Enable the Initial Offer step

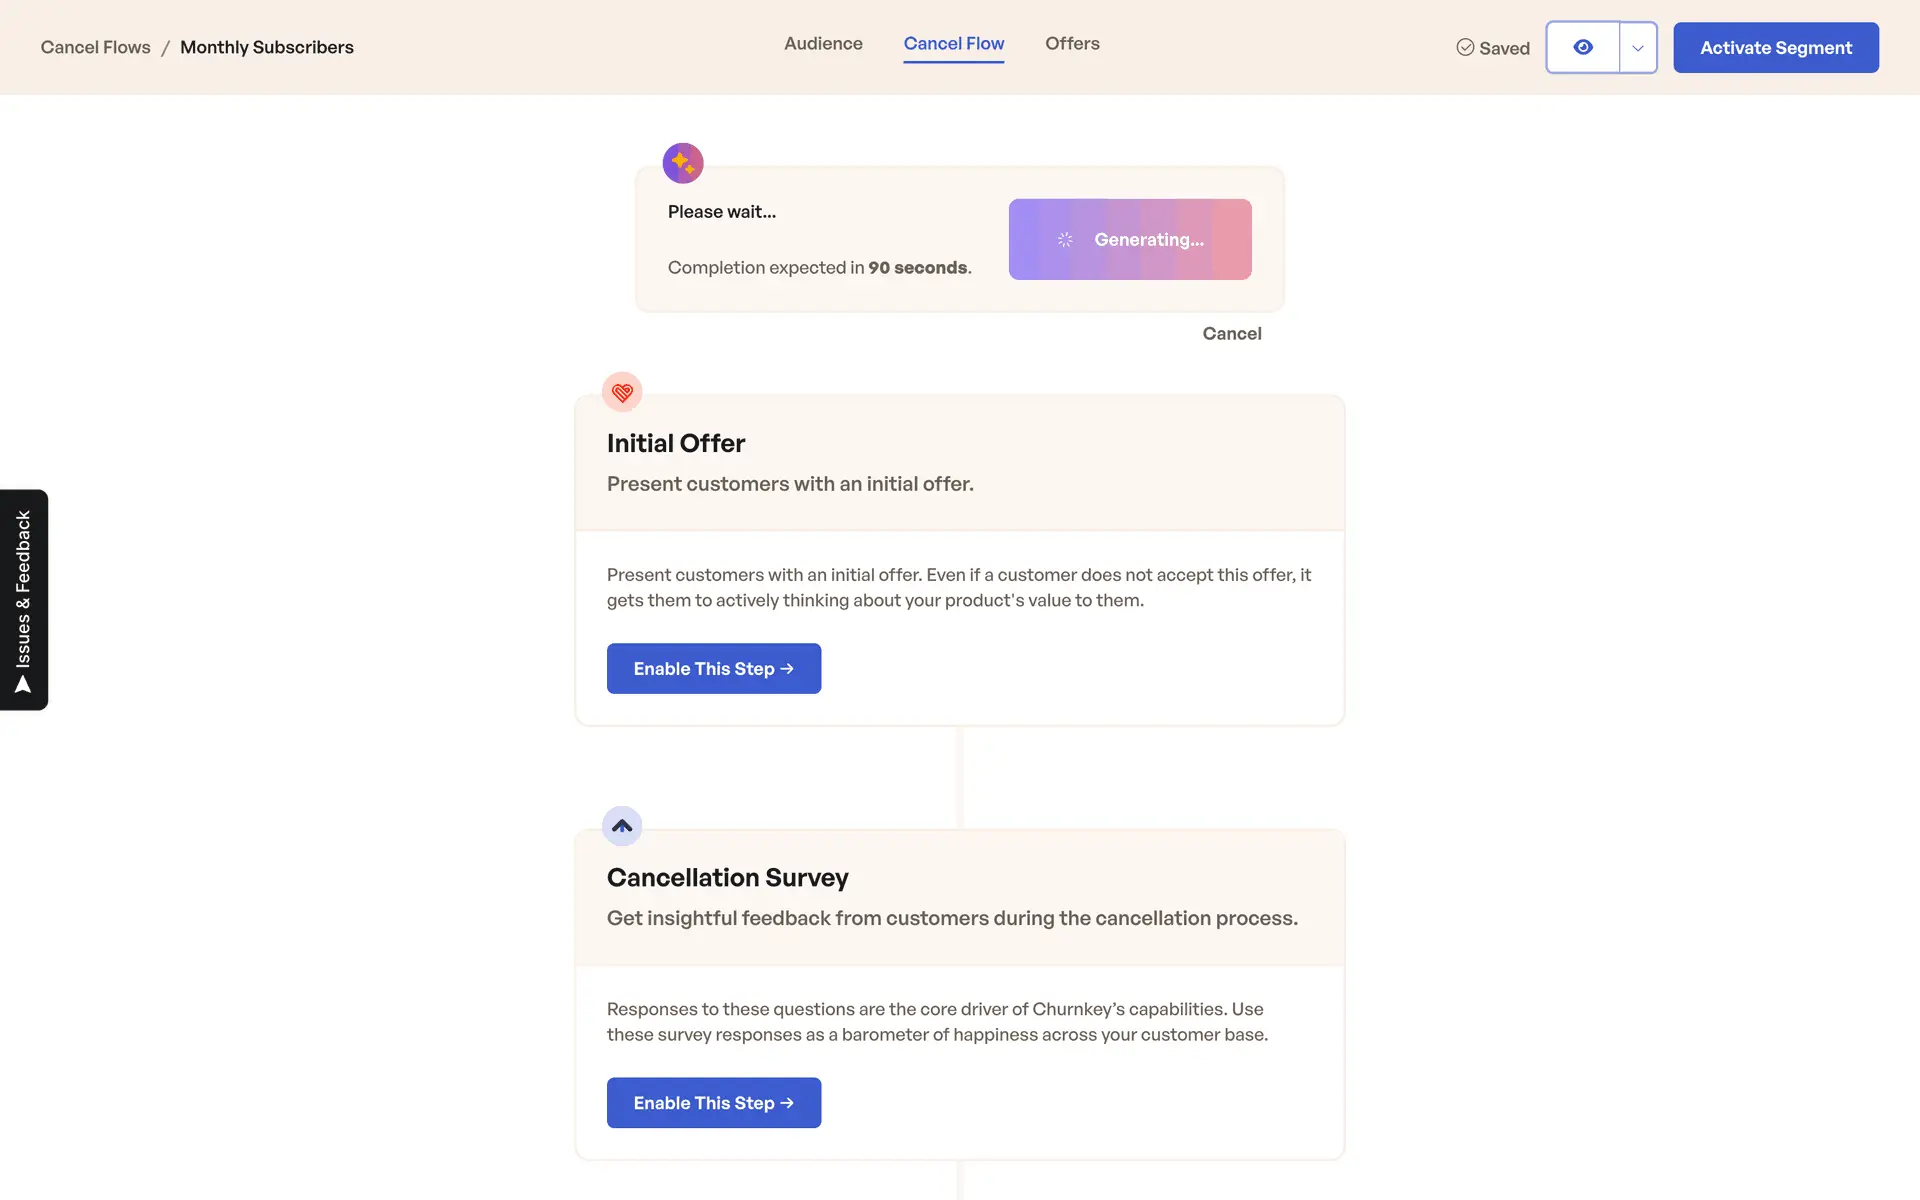[x=713, y=669]
